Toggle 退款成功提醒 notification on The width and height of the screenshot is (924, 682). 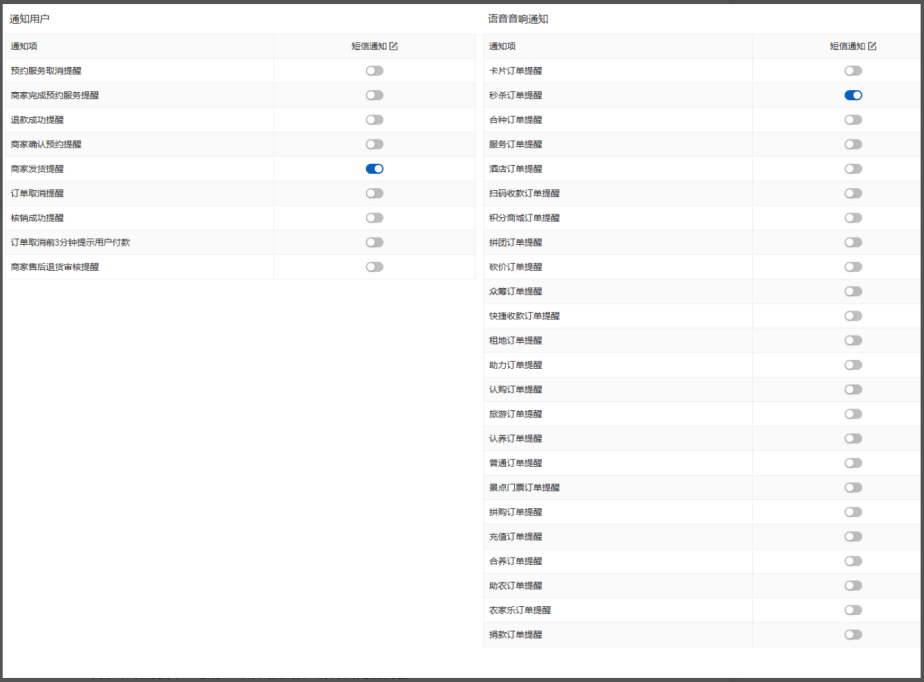pos(374,120)
